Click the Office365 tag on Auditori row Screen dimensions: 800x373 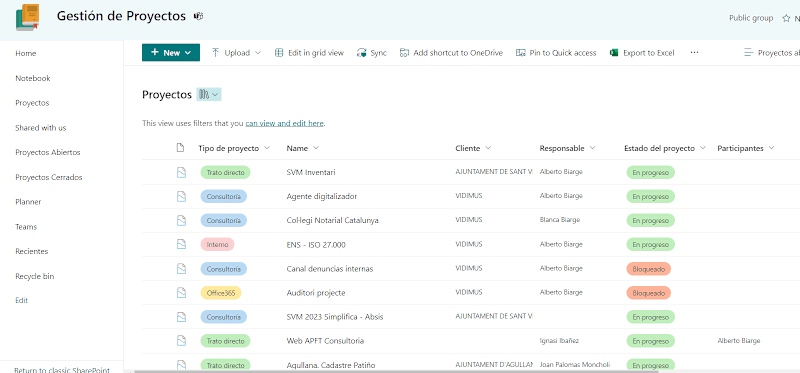221,293
